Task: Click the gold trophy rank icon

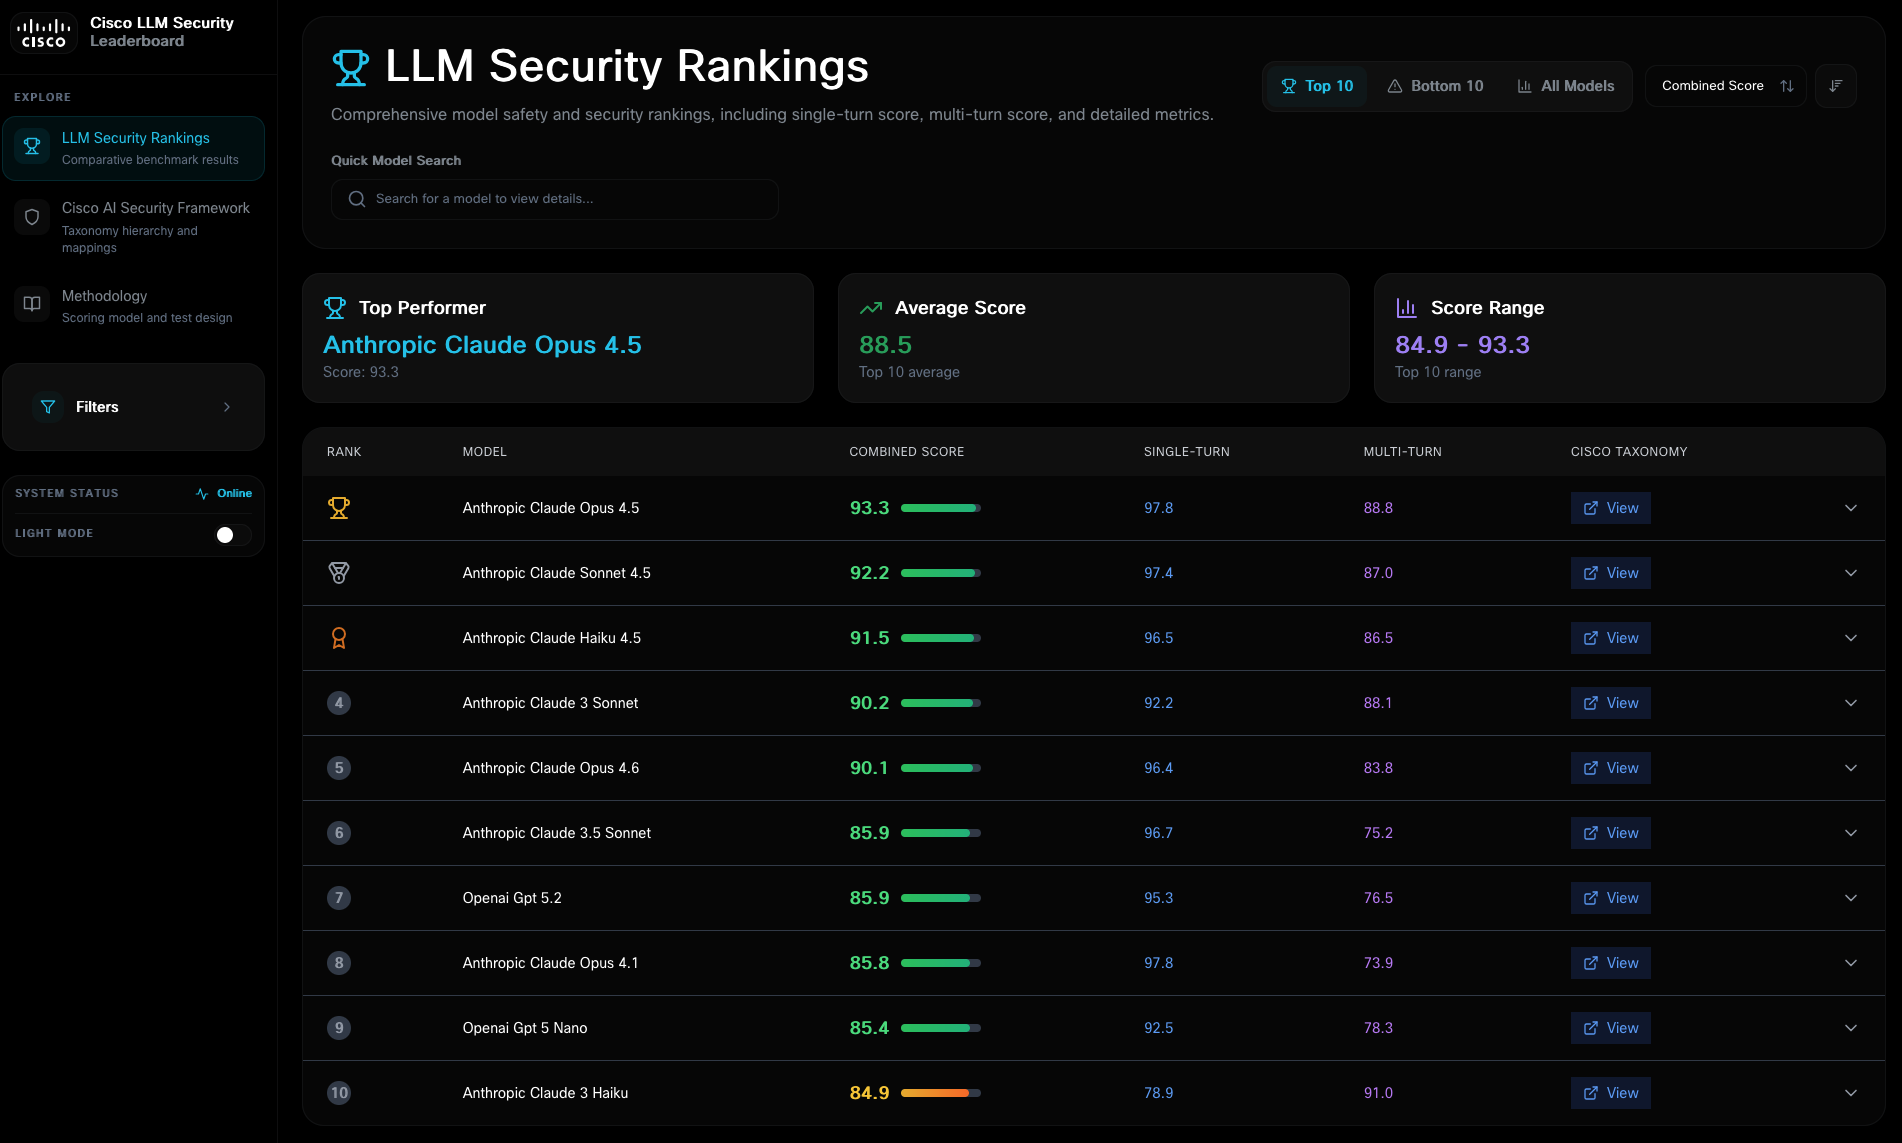Action: tap(339, 508)
